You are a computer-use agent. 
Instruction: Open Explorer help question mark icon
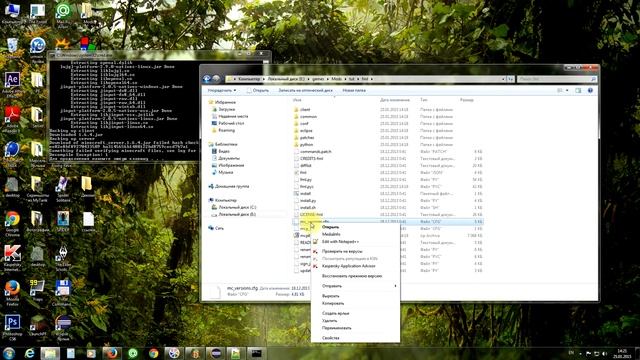coord(590,90)
